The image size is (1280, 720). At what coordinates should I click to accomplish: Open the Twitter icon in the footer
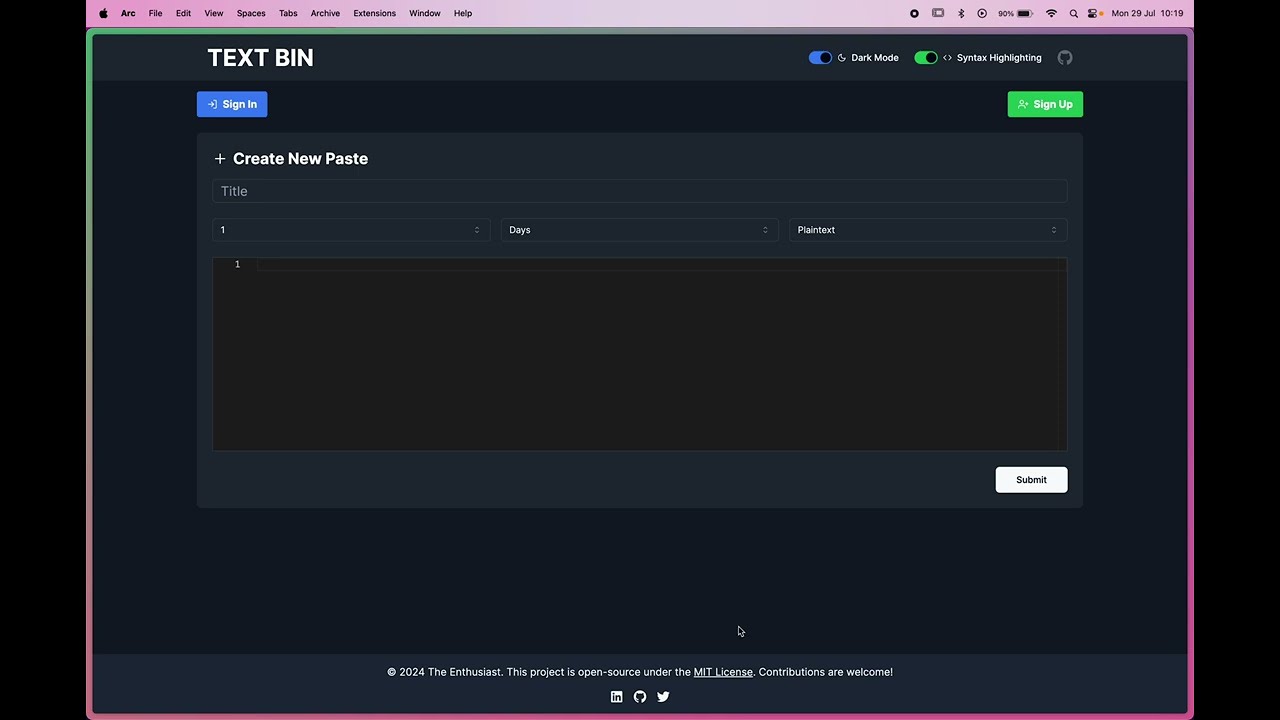click(x=663, y=697)
